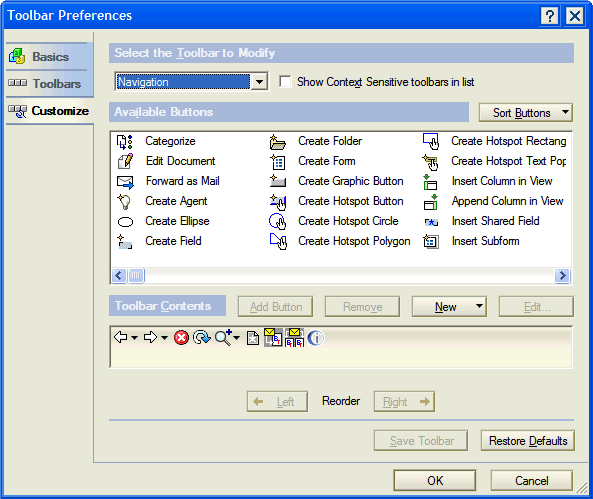Select the Create Folder icon
This screenshot has width=593, height=499.
pyautogui.click(x=278, y=142)
